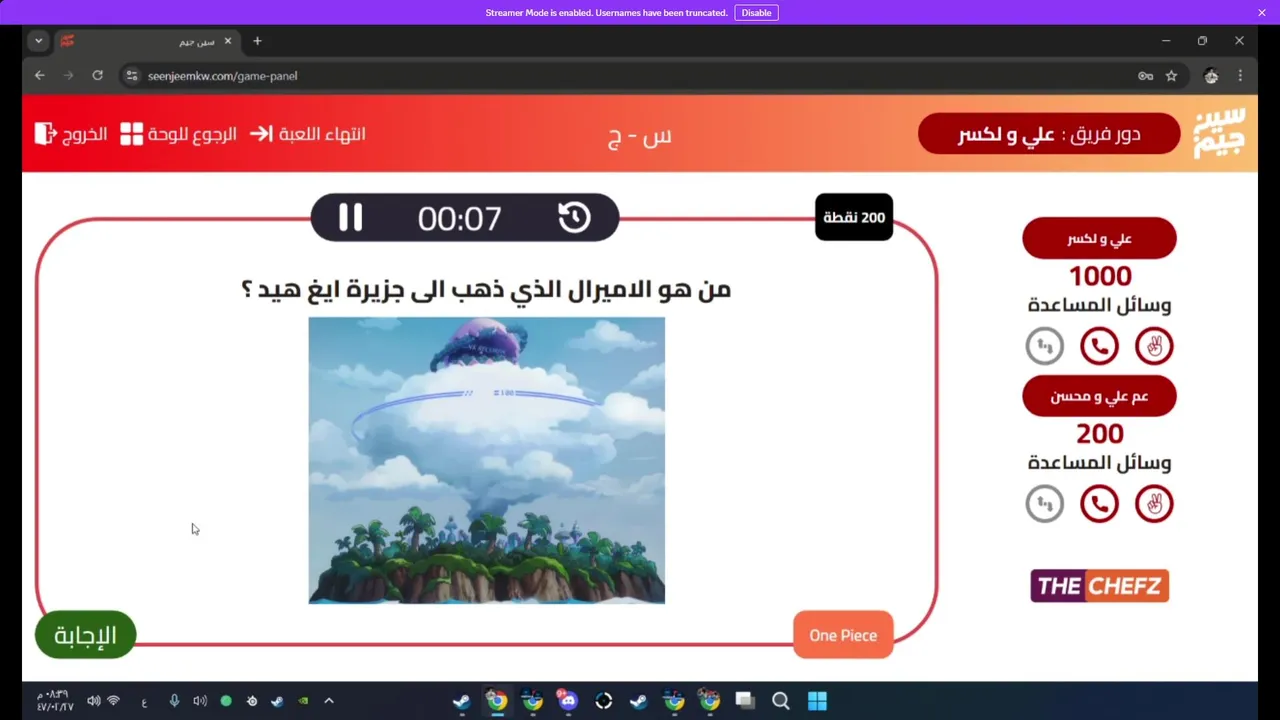Use the phone call lifeline for عم علي و محسن

[x=1099, y=504]
